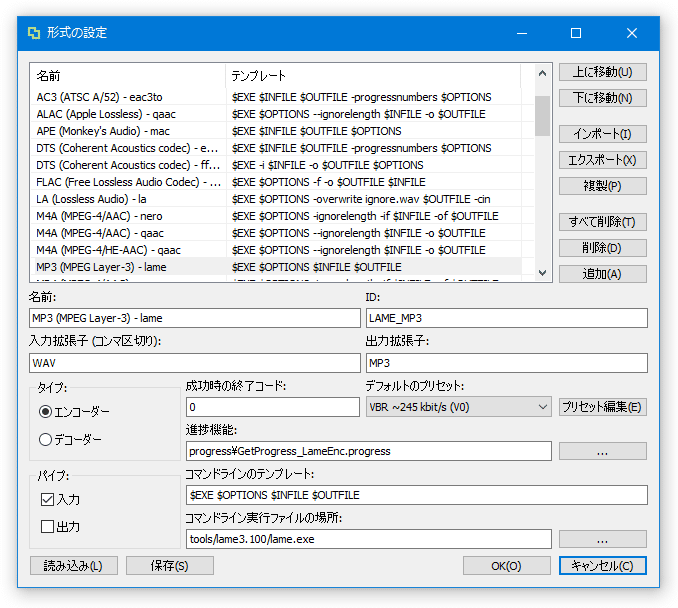Click the 削除(D) delete button

tap(602, 248)
